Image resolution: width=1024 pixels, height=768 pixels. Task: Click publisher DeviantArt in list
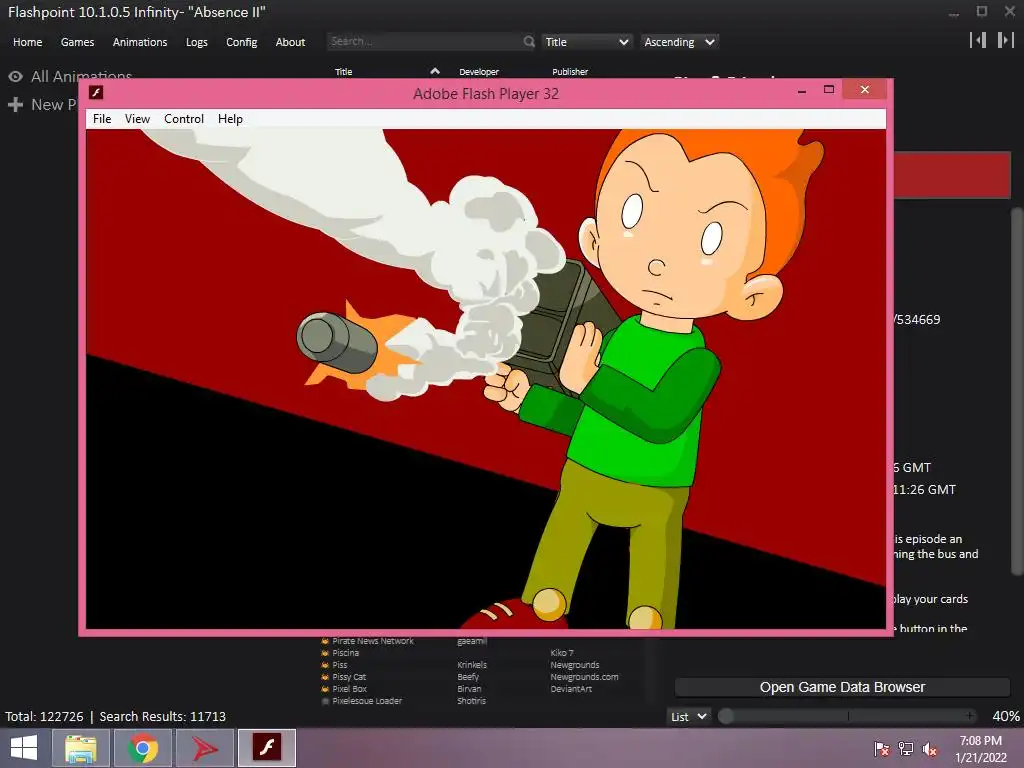coord(571,688)
